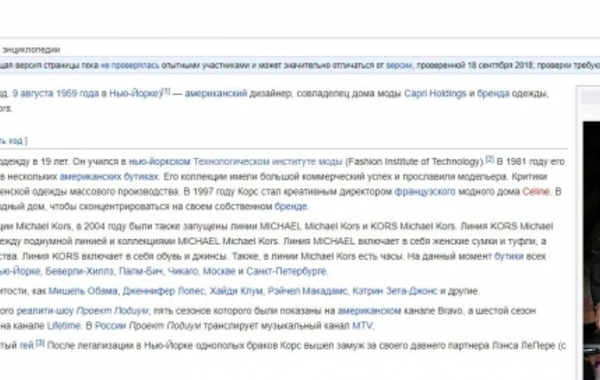This screenshot has width=600, height=380.
Task: Open the 'не проверялась' link in notice
Action: 130,65
